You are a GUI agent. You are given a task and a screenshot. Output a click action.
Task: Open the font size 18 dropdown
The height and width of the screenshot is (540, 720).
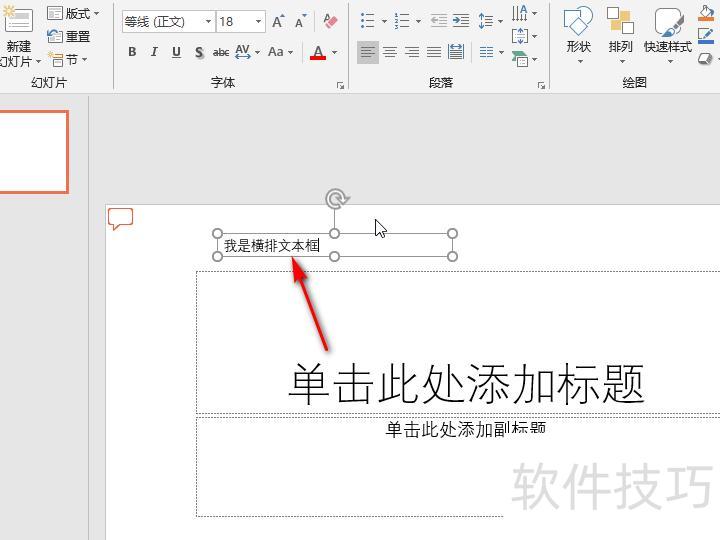click(x=258, y=22)
